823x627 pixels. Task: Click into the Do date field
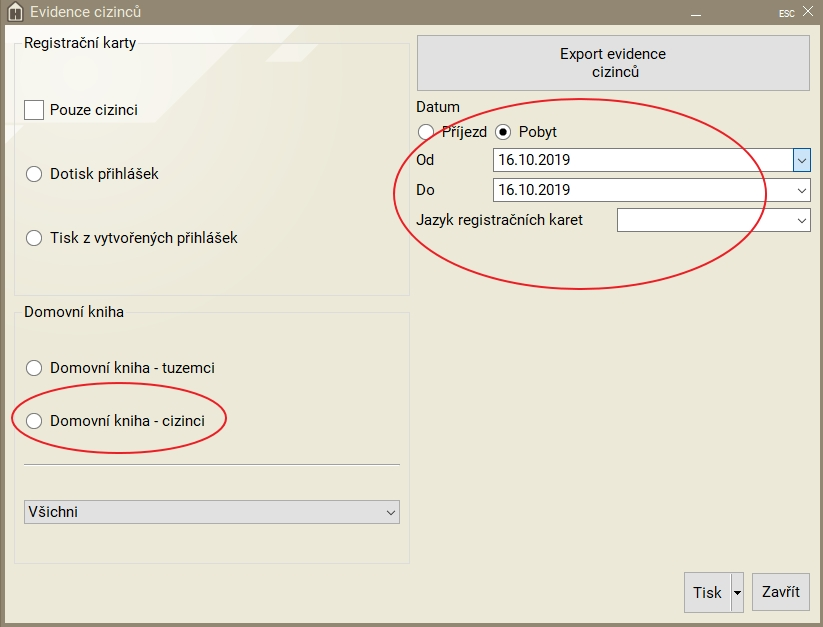(x=640, y=190)
